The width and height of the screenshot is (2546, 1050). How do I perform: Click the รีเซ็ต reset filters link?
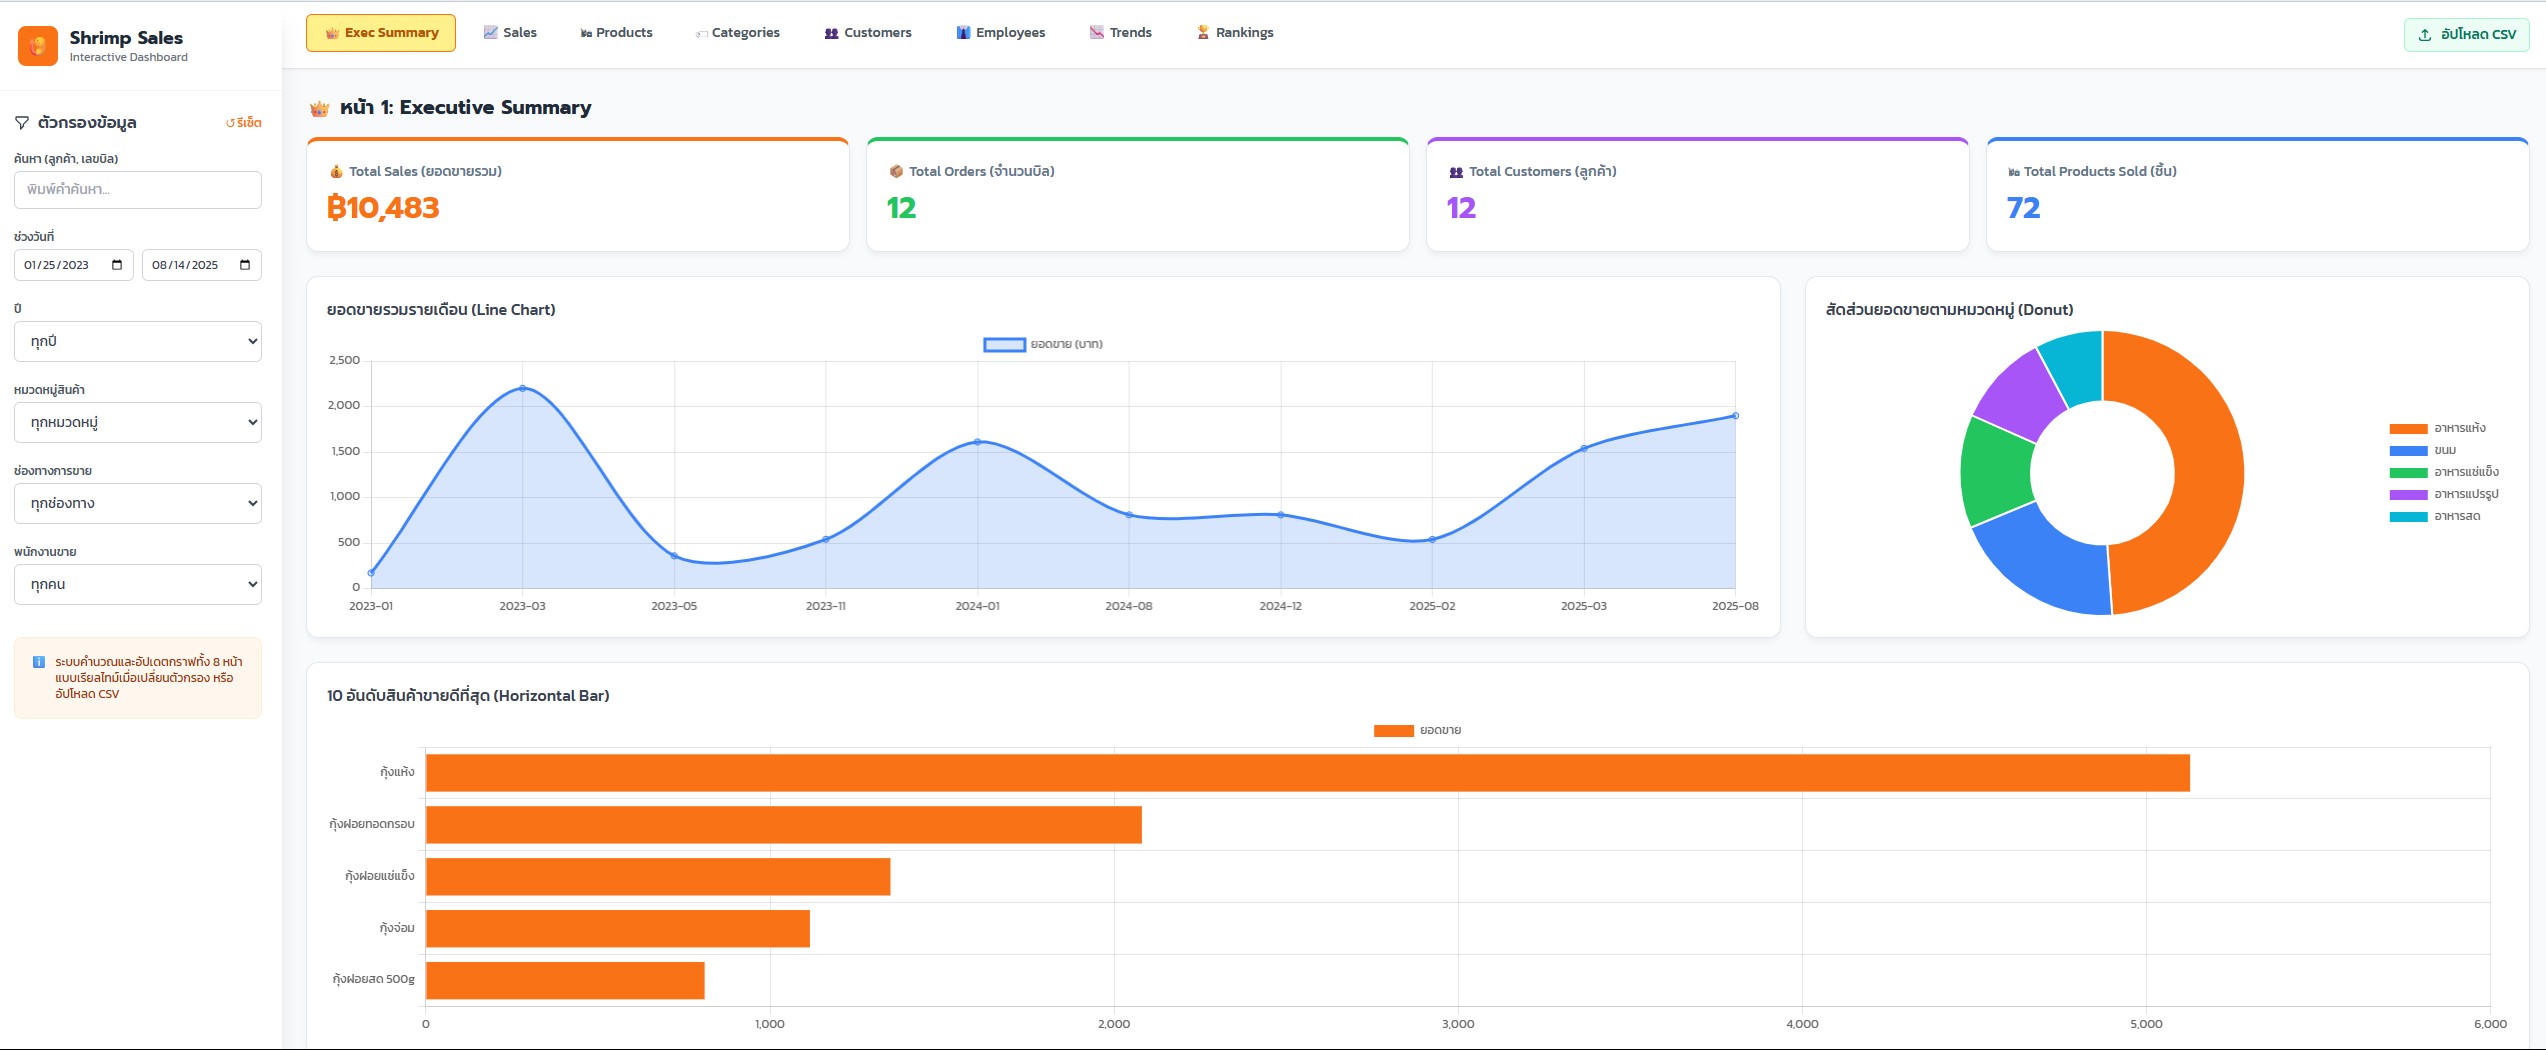pyautogui.click(x=244, y=123)
